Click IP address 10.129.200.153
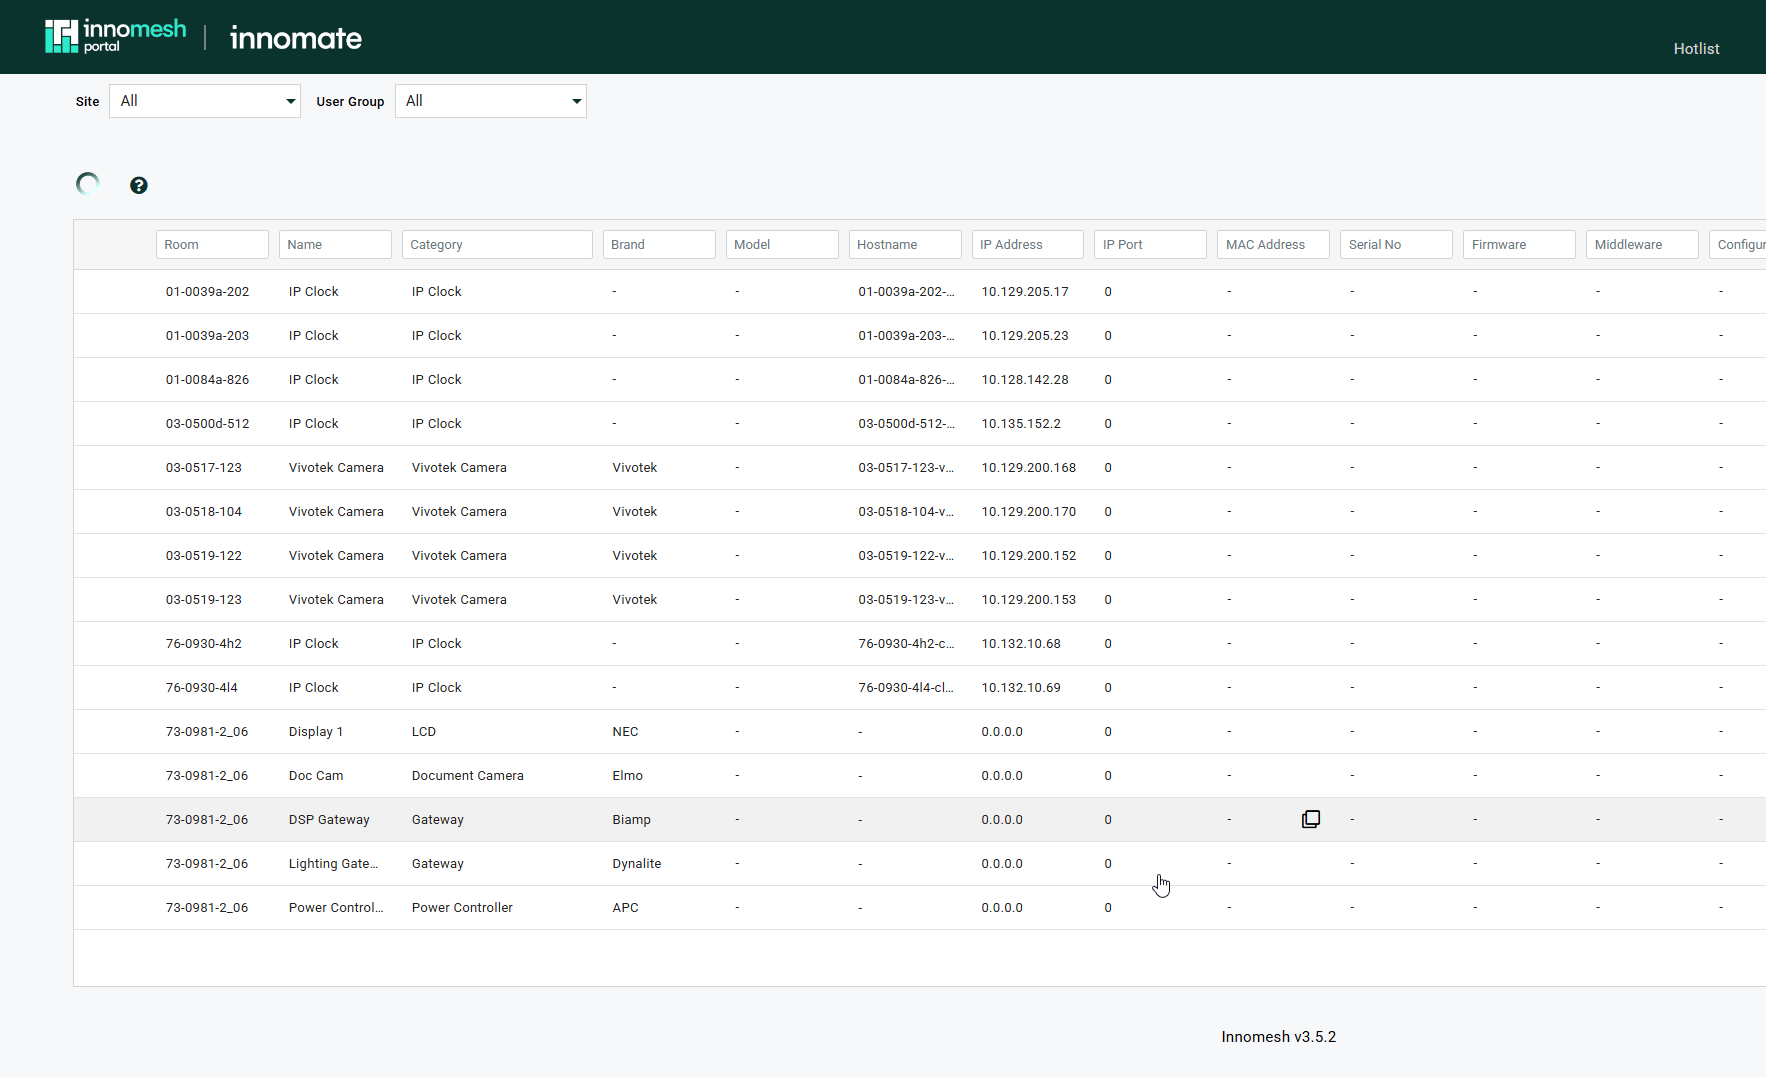Viewport: 1766px width, 1077px height. (x=1029, y=600)
